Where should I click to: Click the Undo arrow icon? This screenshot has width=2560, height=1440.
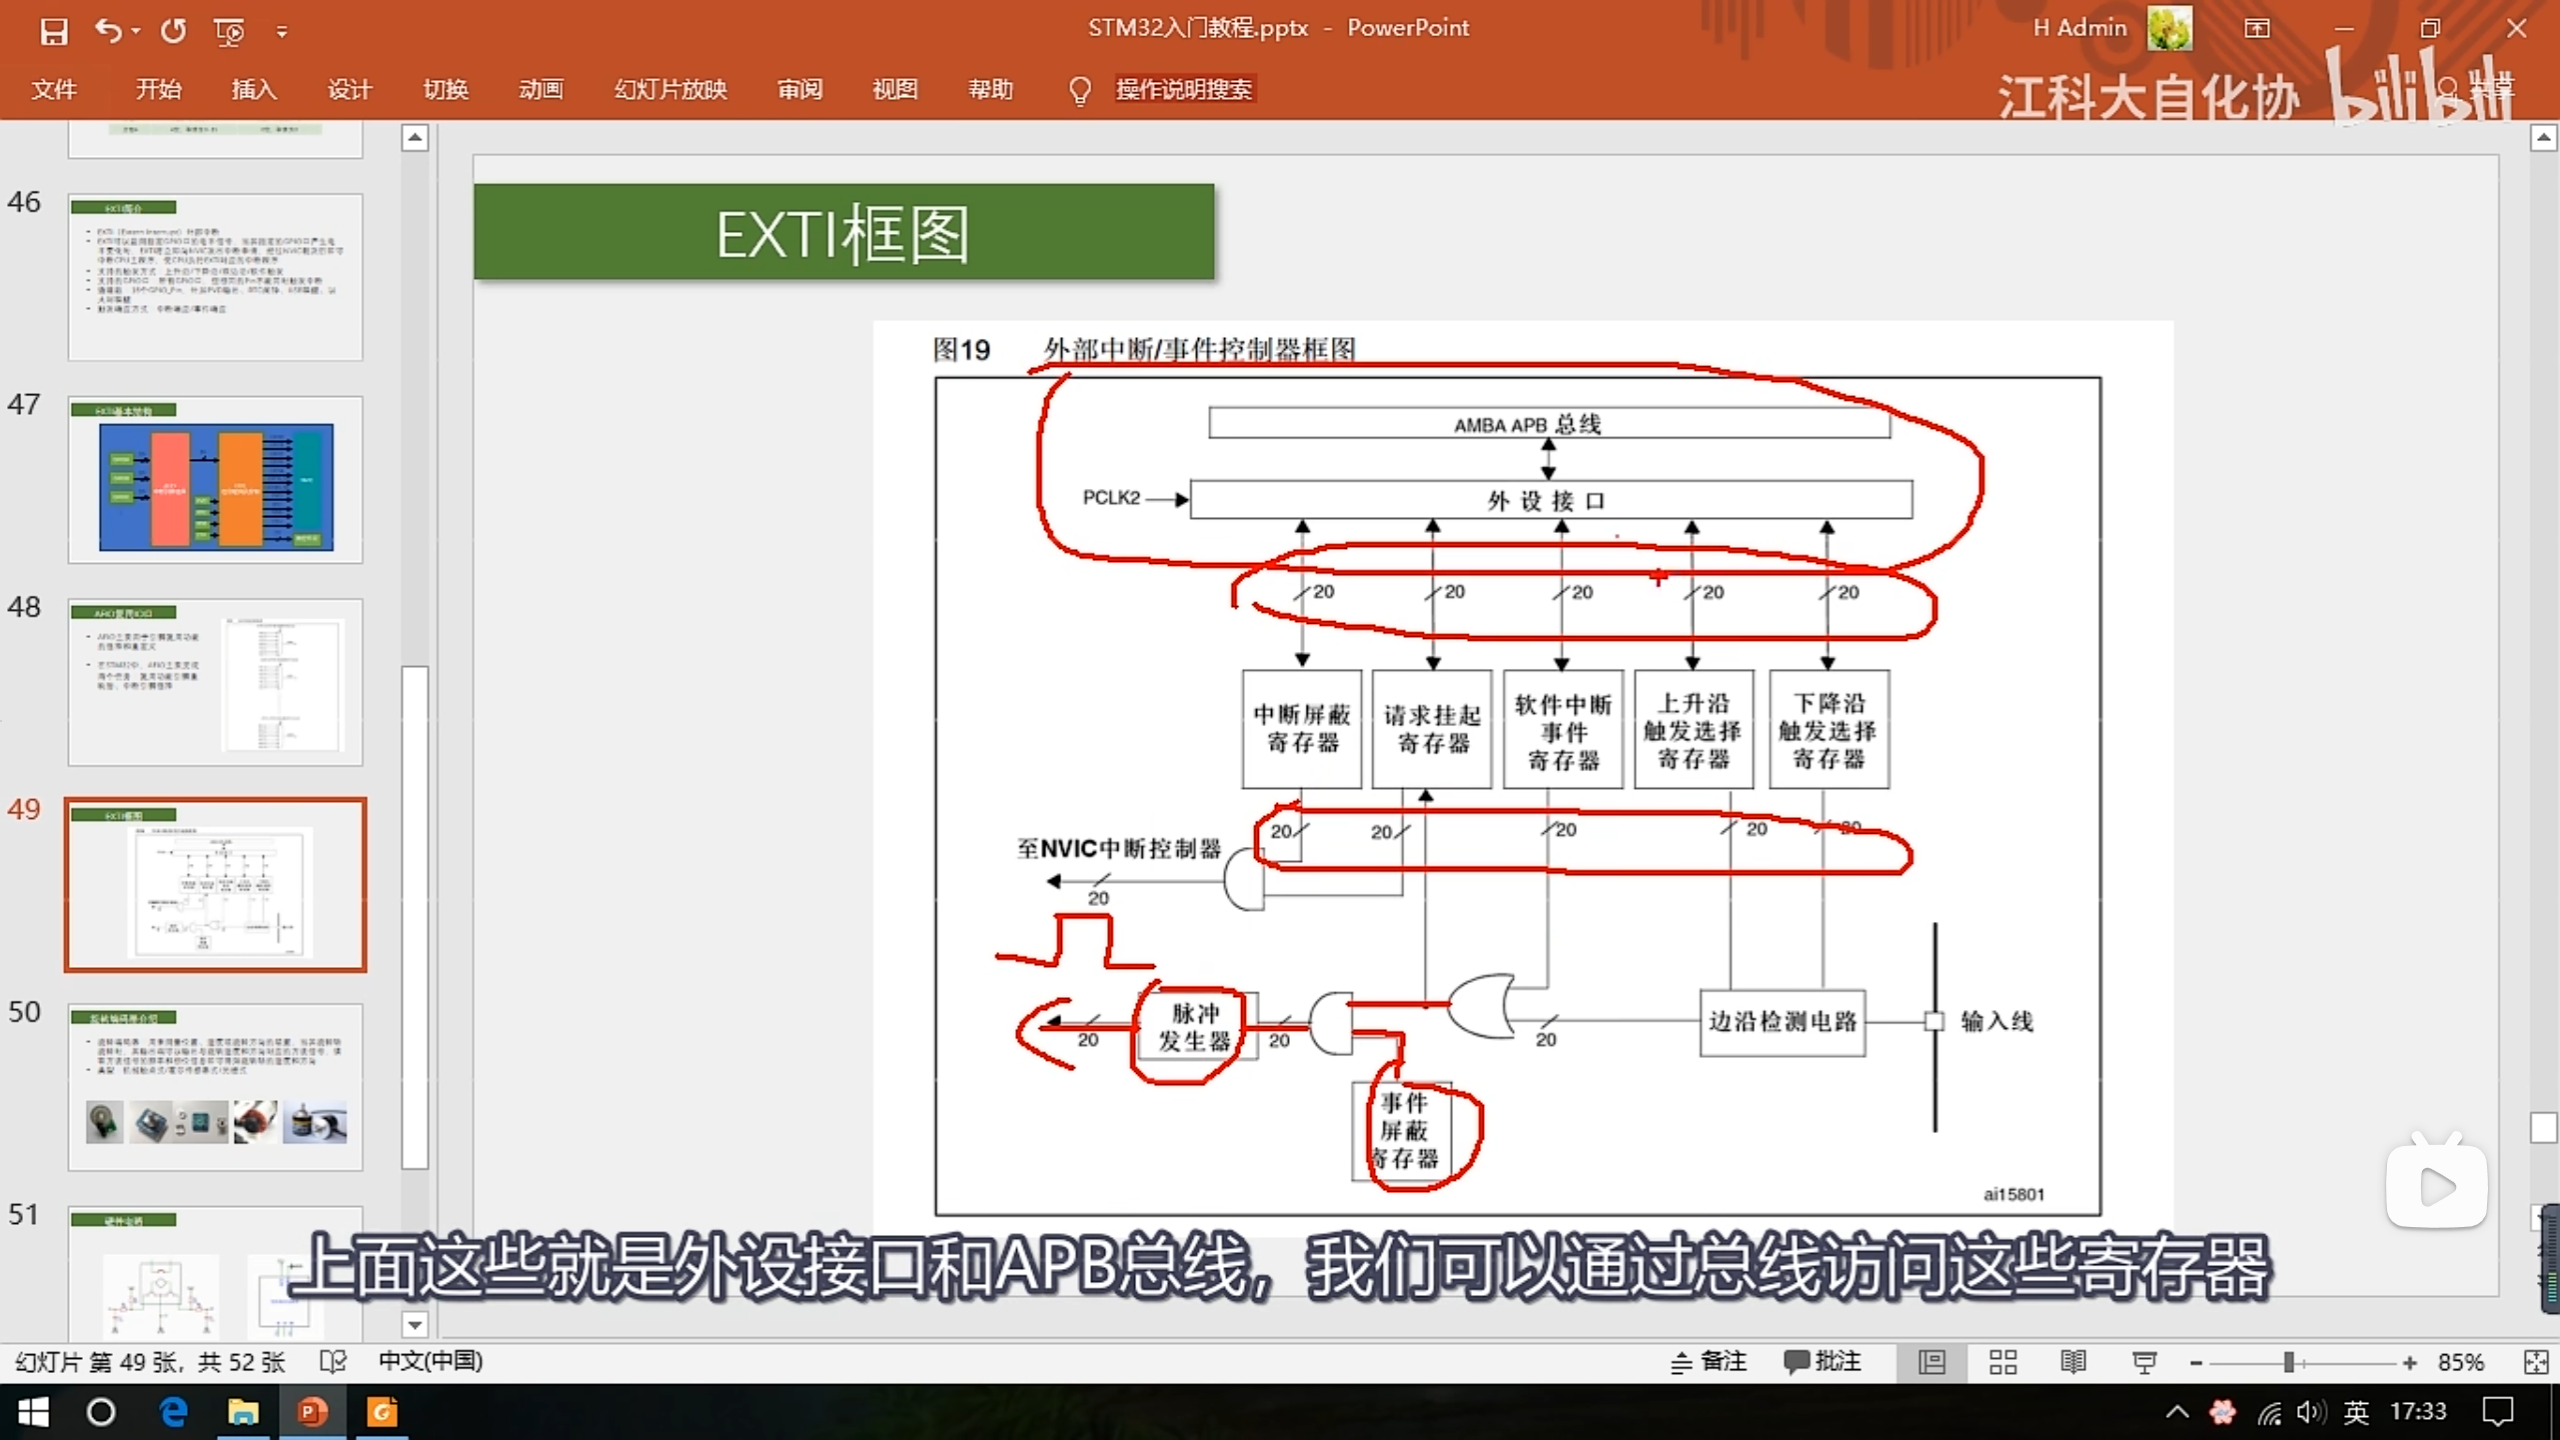[107, 31]
